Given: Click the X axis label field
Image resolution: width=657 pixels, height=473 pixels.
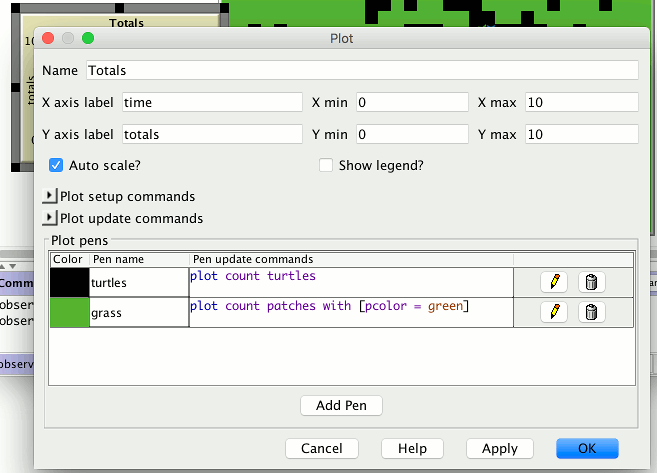Looking at the screenshot, I should 212,102.
